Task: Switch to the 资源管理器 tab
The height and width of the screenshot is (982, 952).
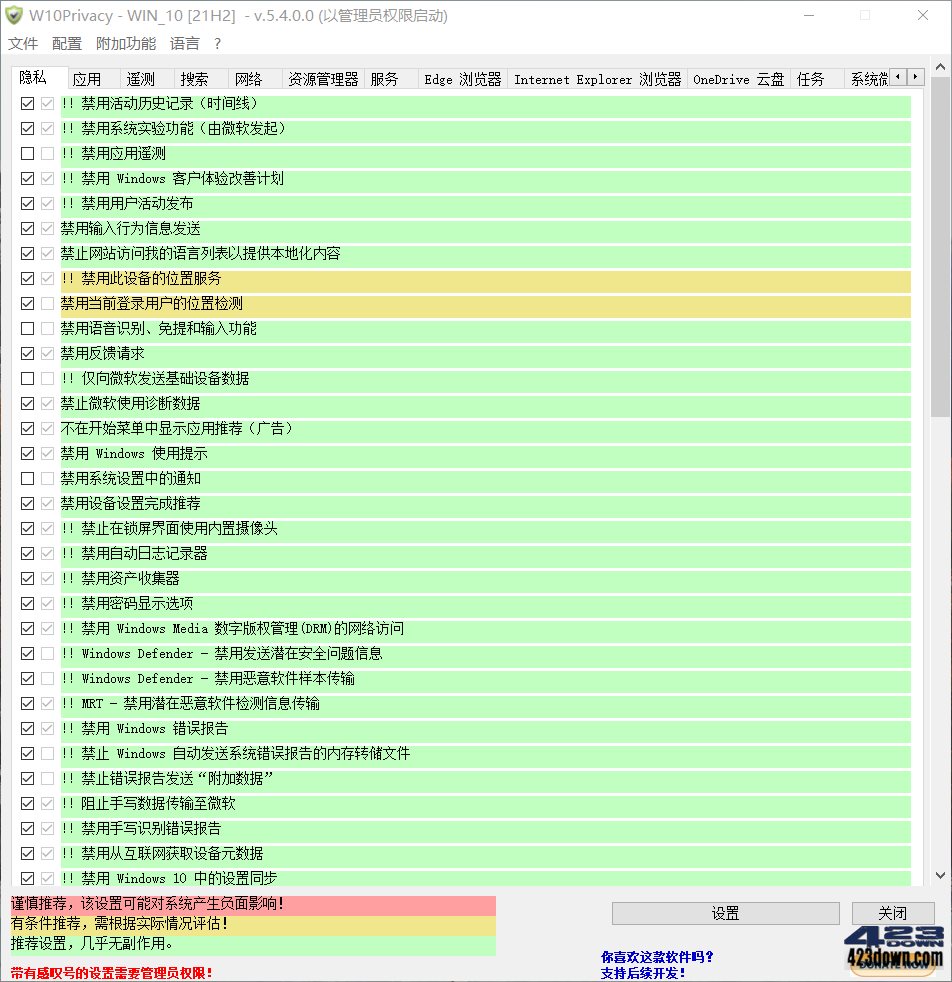Action: click(323, 80)
